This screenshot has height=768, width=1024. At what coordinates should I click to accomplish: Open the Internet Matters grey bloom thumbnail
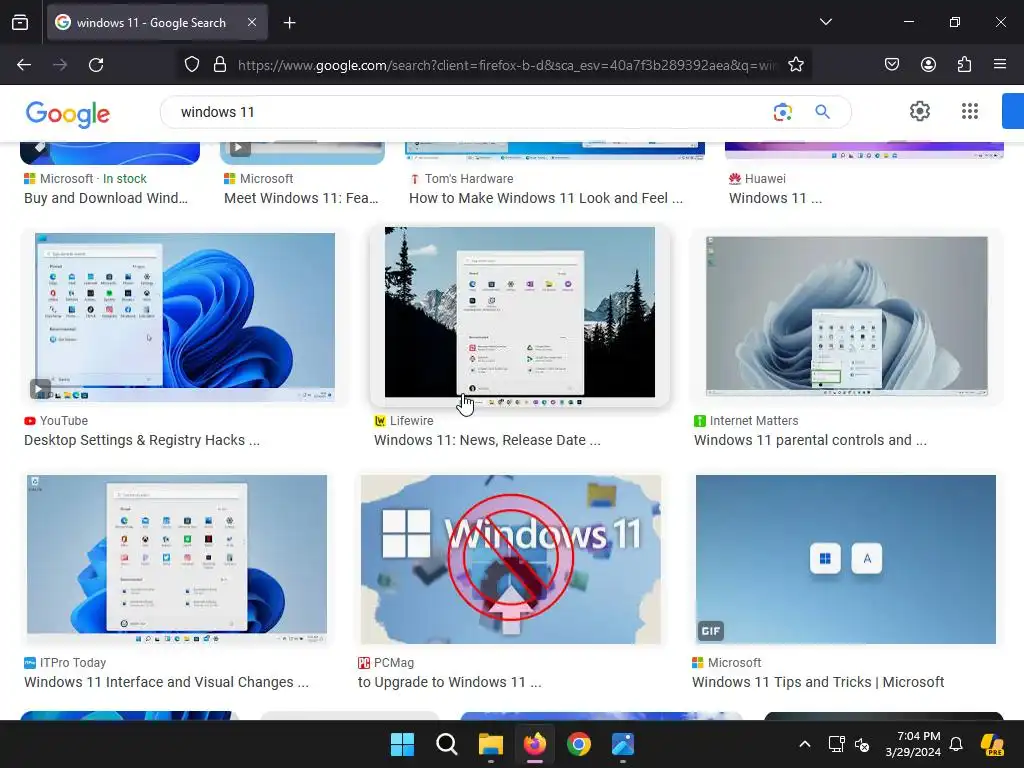click(846, 316)
